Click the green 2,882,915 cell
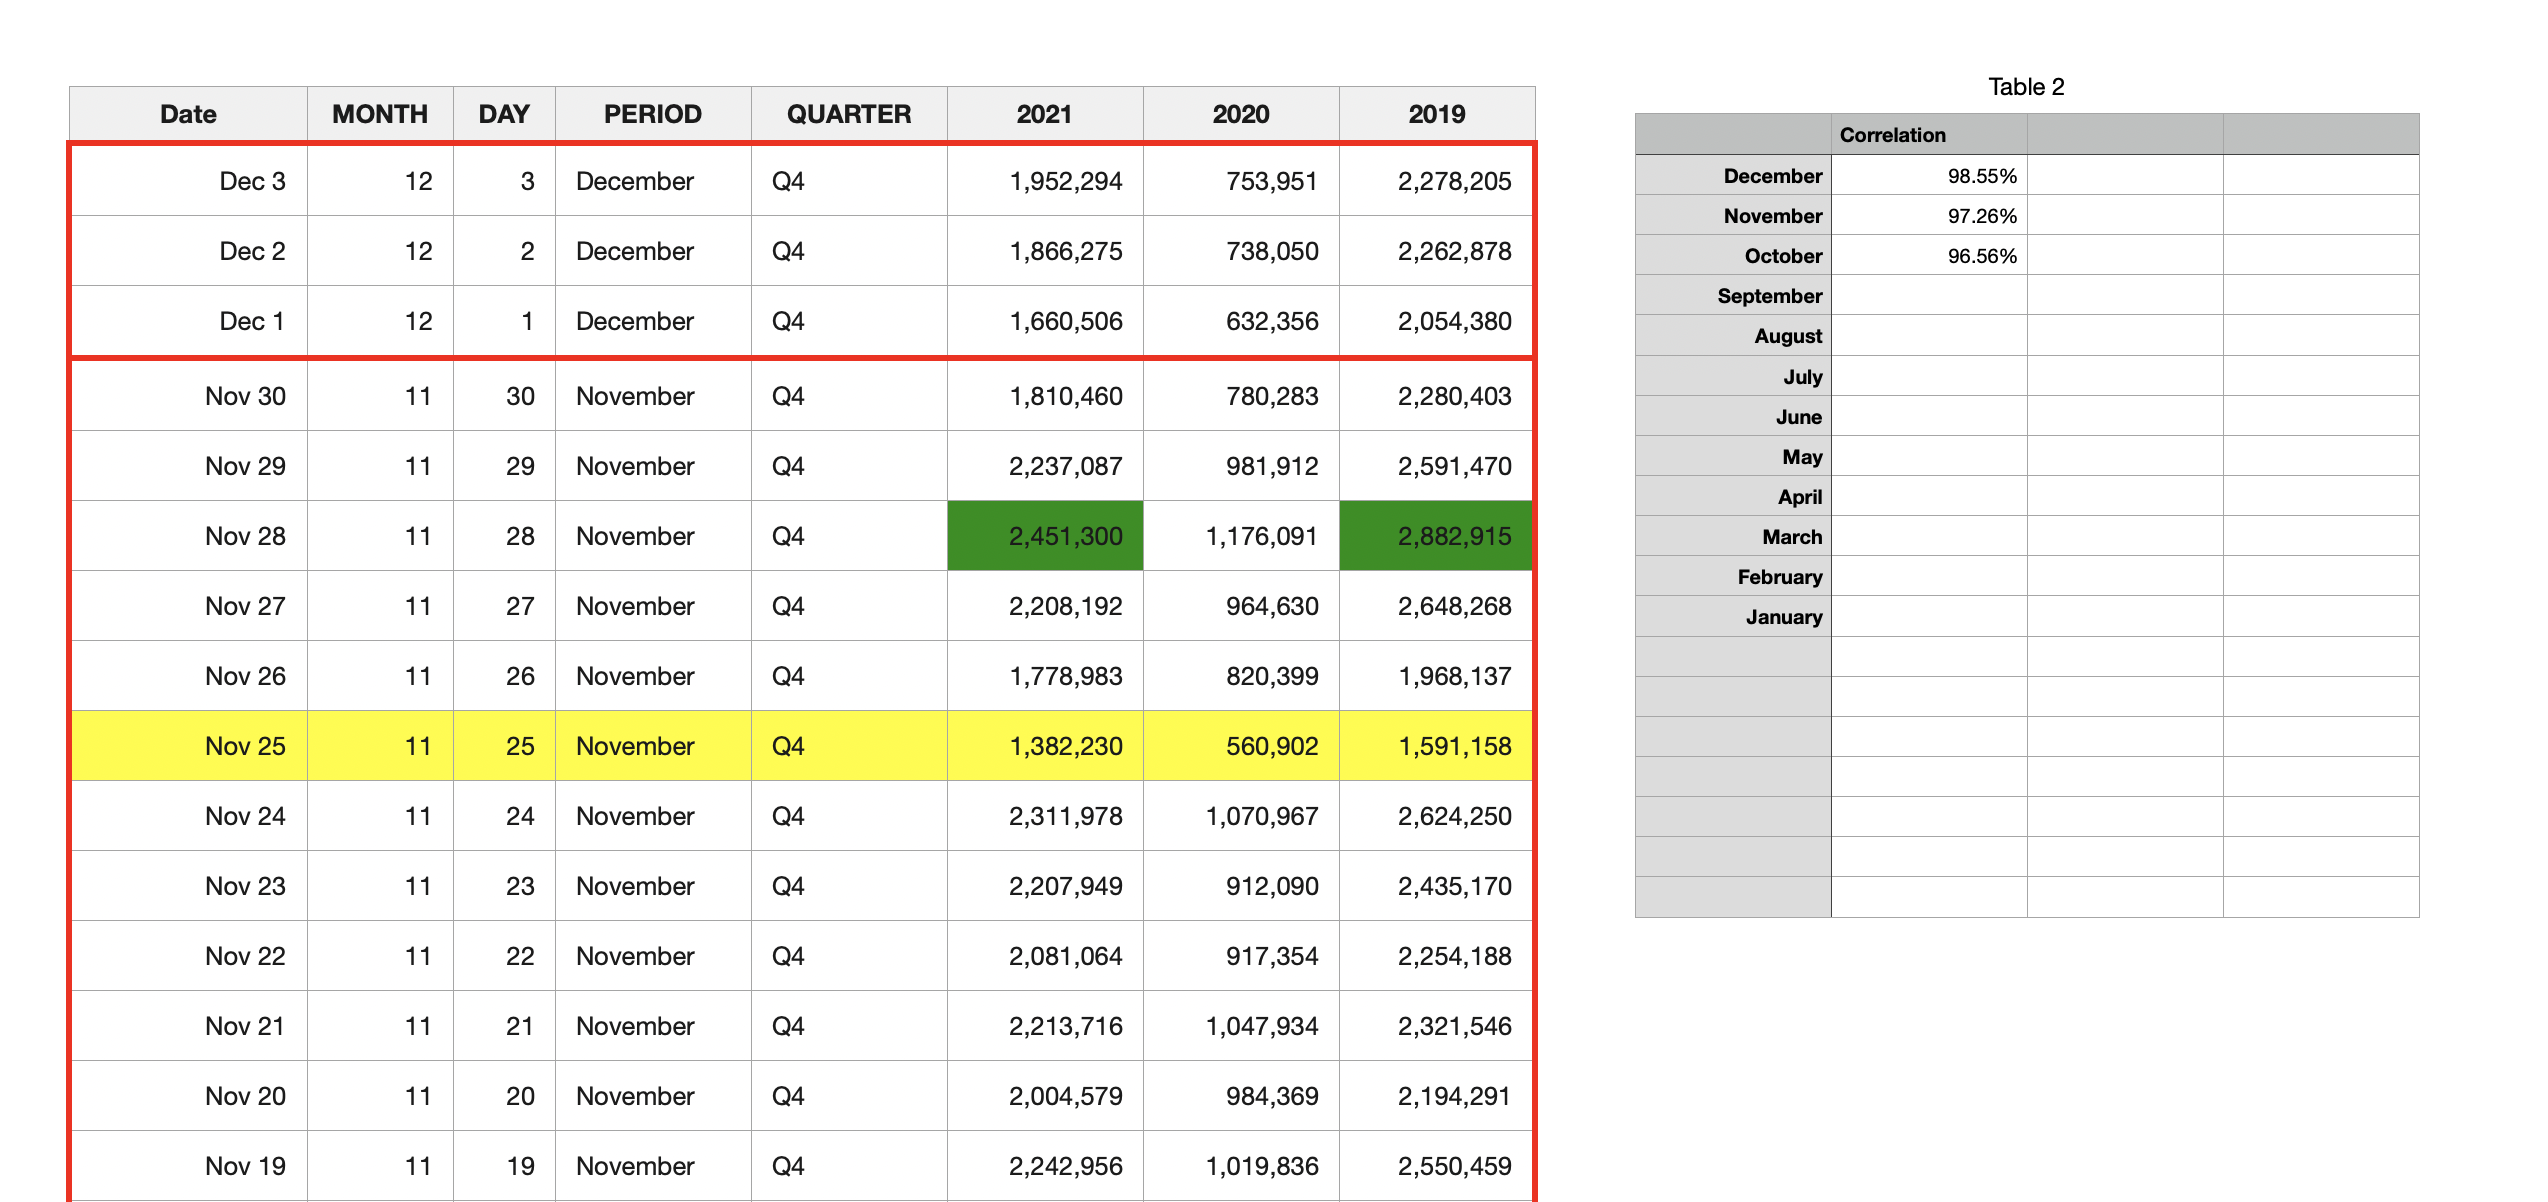The image size is (2548, 1202). [1437, 536]
